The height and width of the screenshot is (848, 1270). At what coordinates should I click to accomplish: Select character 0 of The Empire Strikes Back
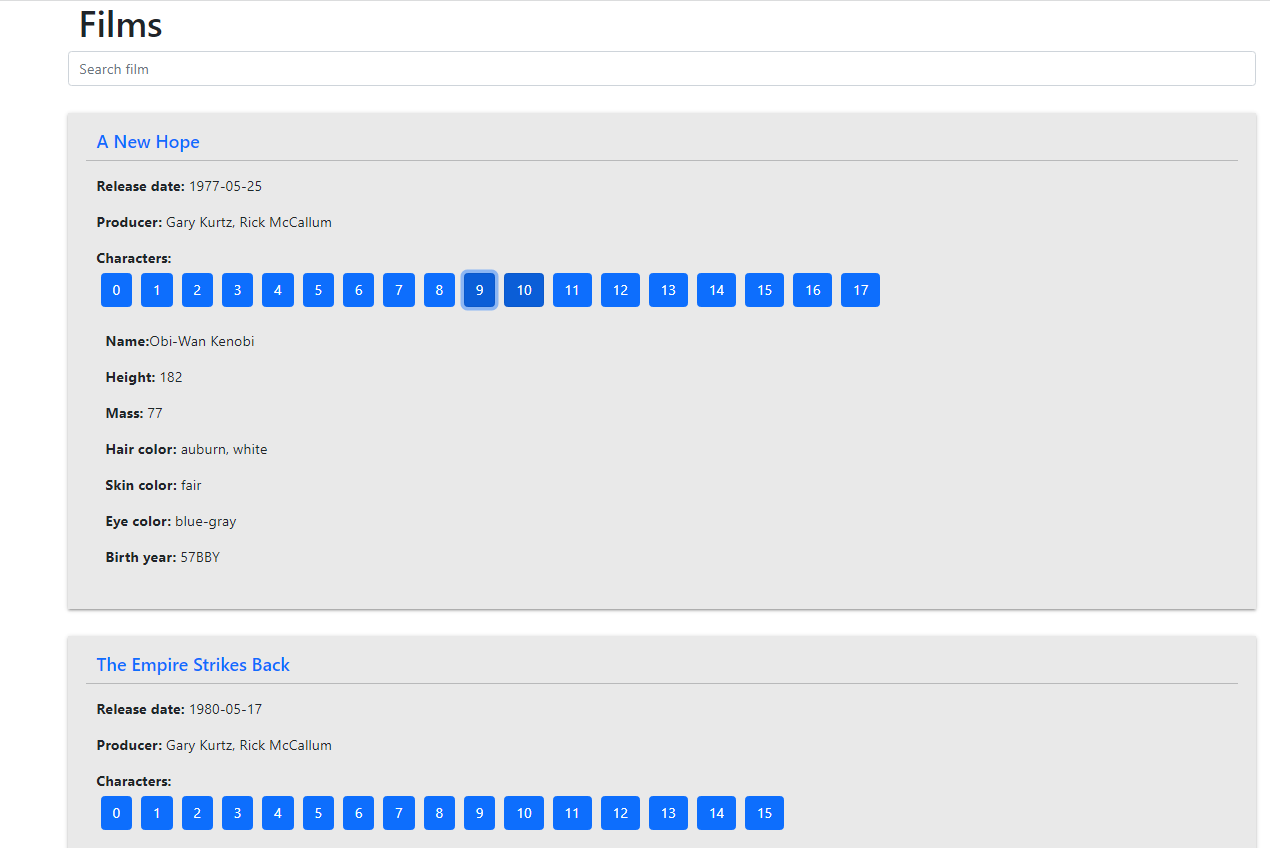pos(116,813)
